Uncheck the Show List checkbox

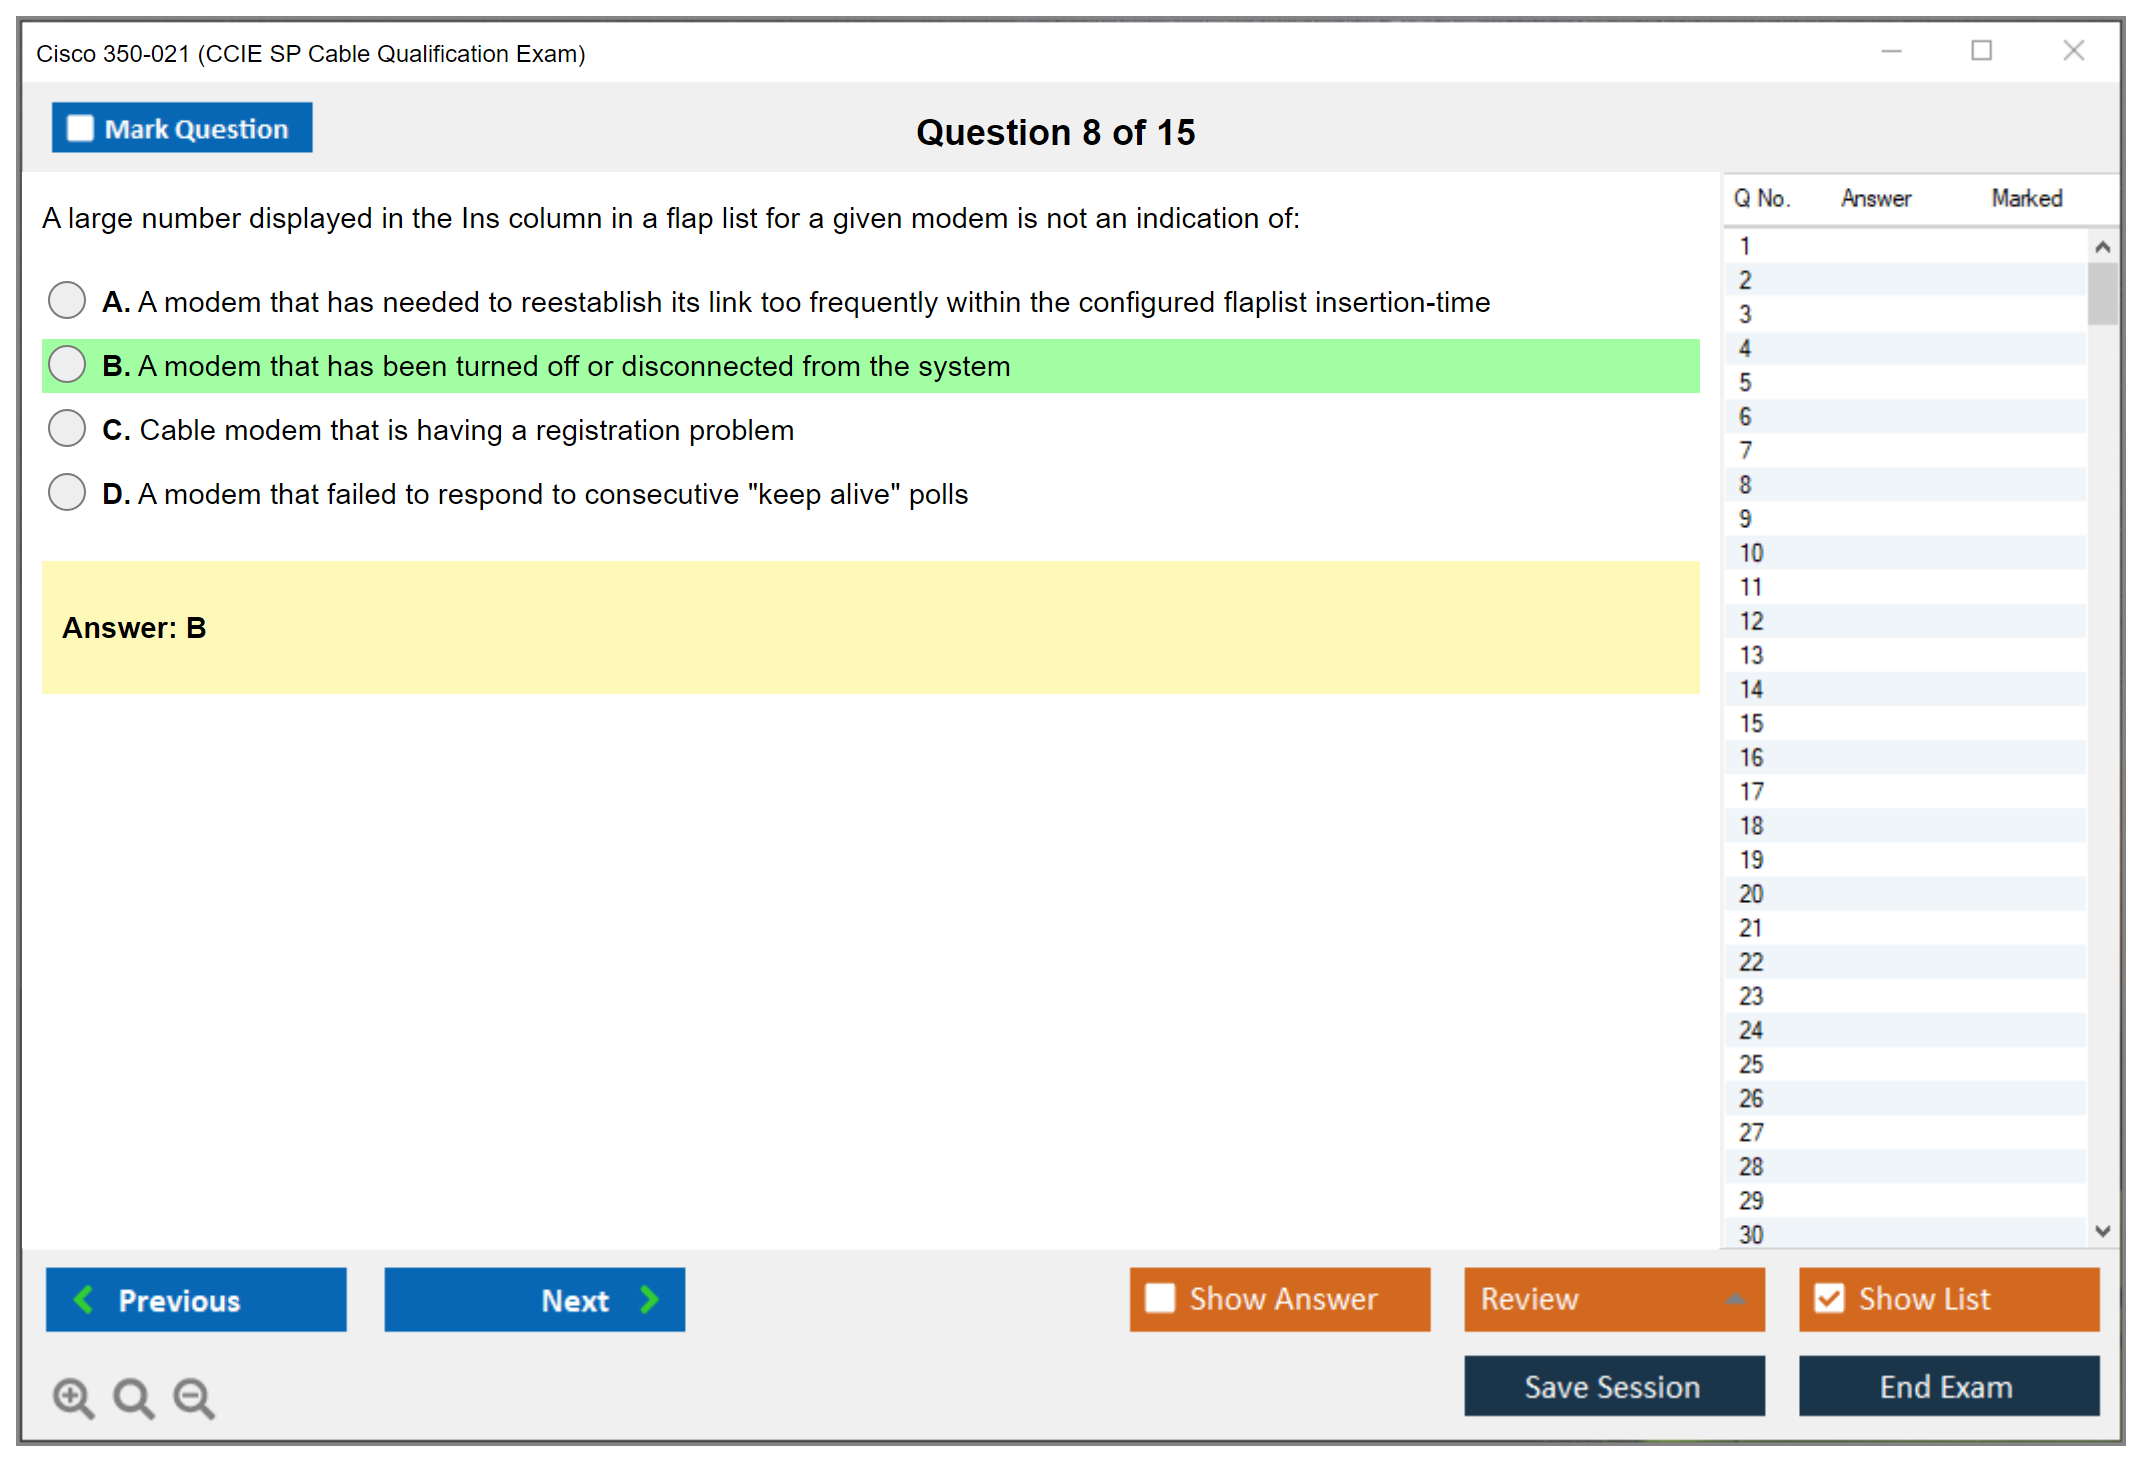(1829, 1298)
